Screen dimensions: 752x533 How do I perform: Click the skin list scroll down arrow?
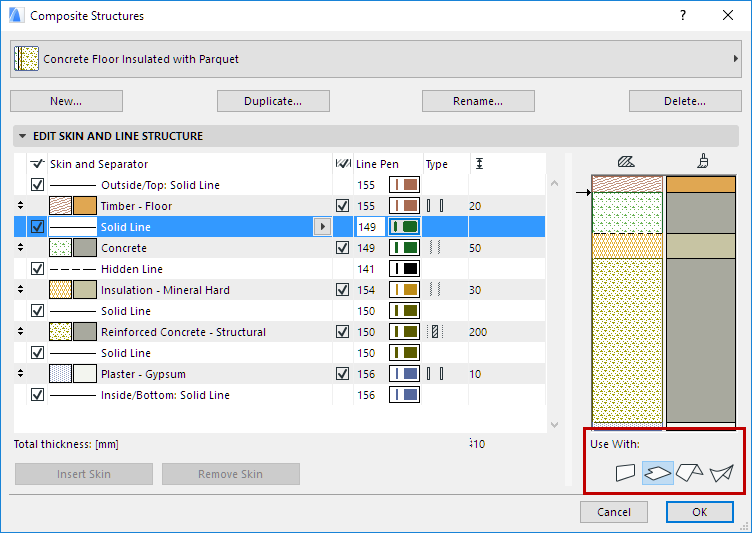click(555, 425)
